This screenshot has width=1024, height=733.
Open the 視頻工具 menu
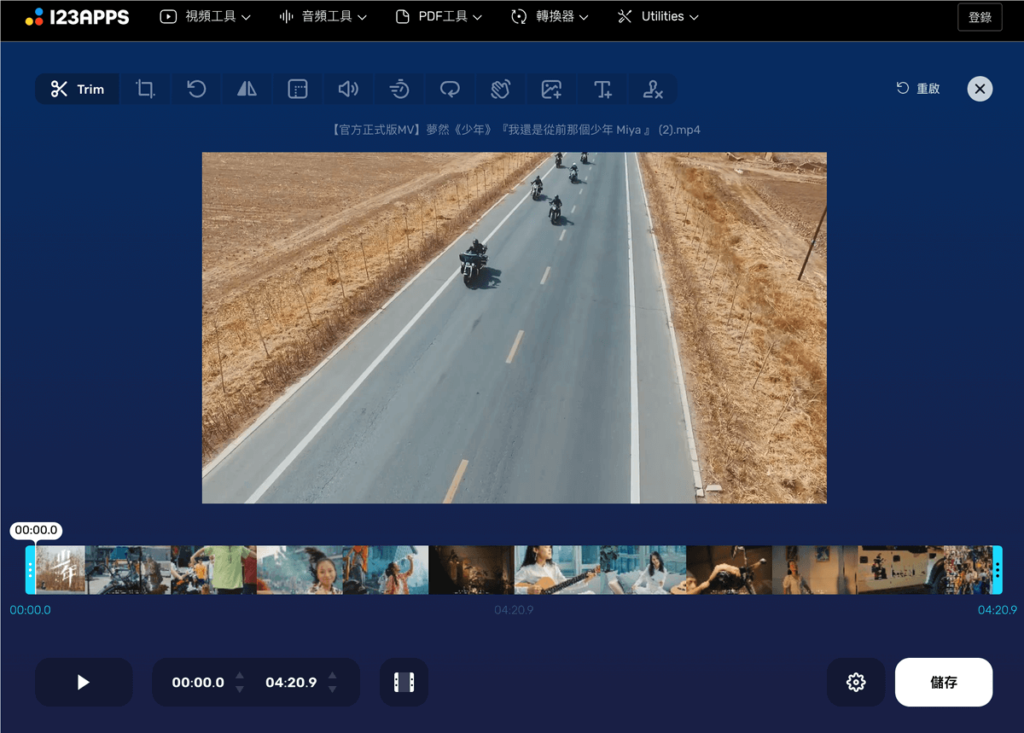click(205, 17)
